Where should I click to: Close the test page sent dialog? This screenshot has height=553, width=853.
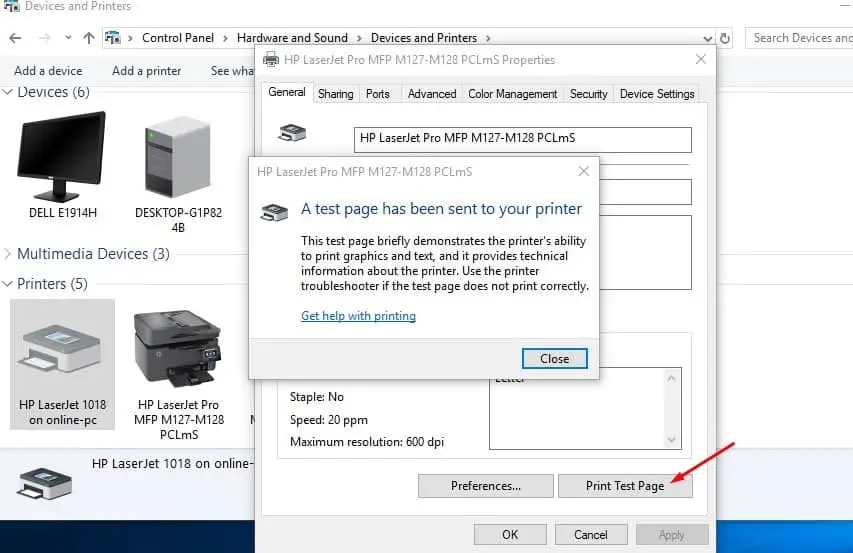click(554, 358)
